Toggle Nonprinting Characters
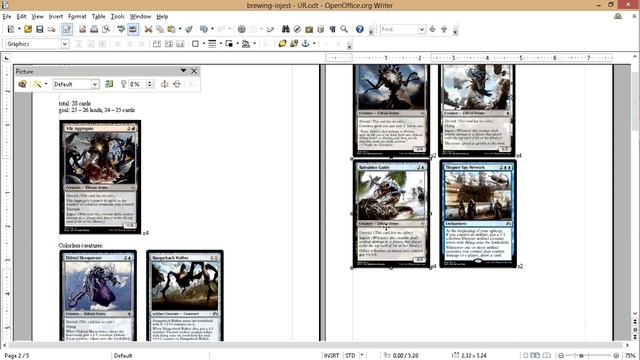 pyautogui.click(x=333, y=29)
